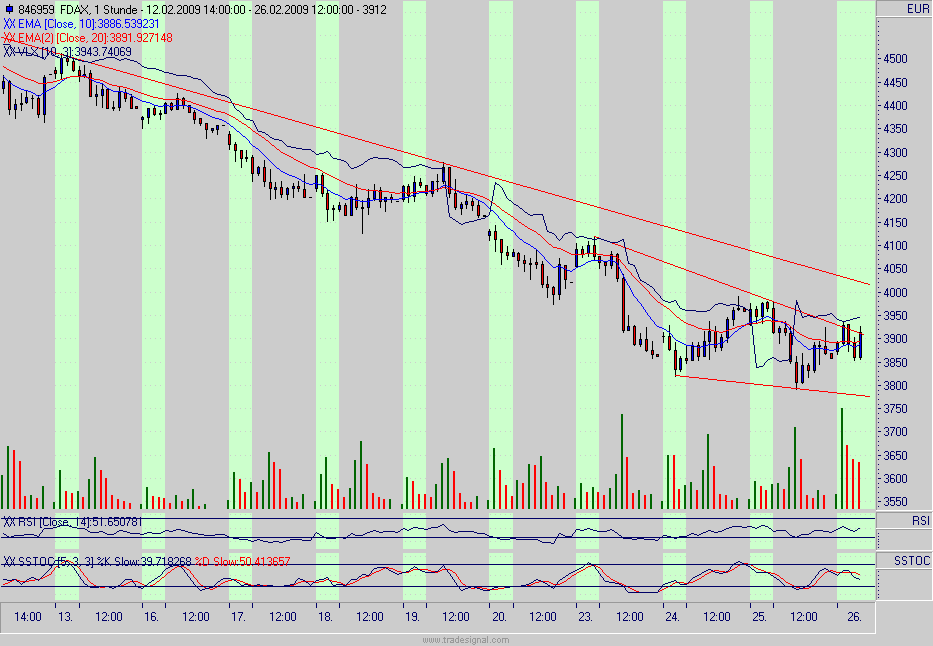The width and height of the screenshot is (933, 646).
Task: Click the 26. date label on the time axis
Action: [x=855, y=617]
